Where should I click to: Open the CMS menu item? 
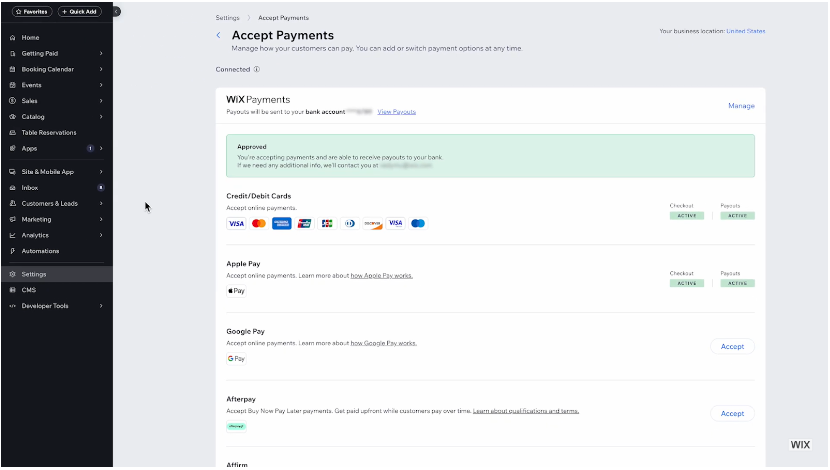pos(57,291)
